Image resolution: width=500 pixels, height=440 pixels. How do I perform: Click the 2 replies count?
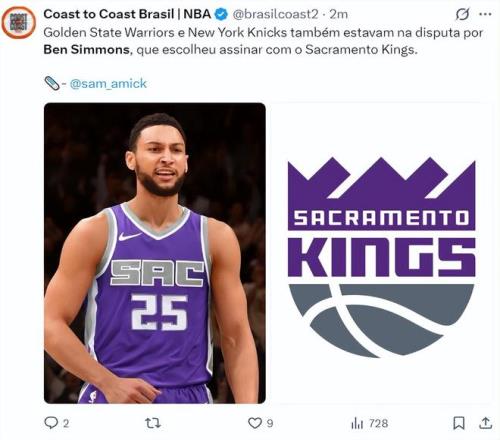66,423
